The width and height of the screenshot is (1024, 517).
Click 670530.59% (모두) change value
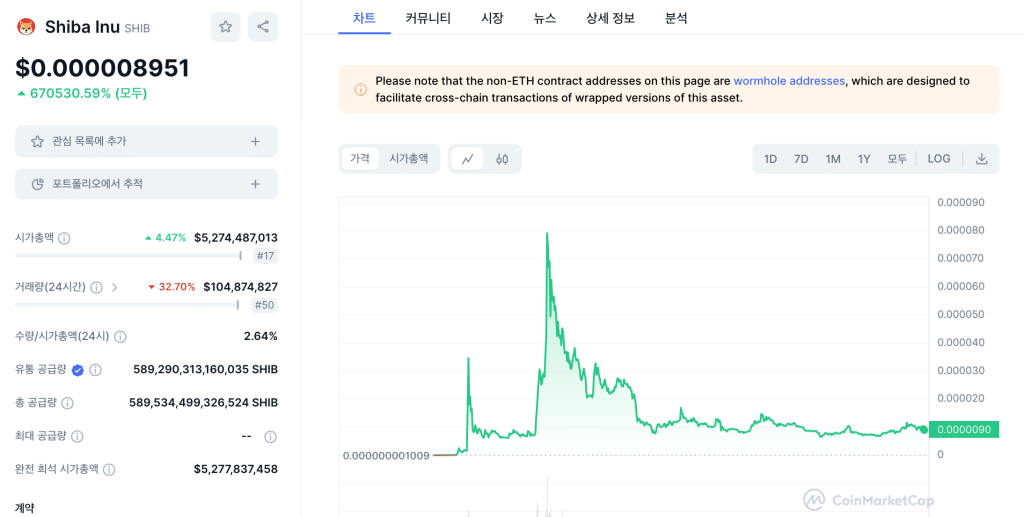tap(82, 93)
